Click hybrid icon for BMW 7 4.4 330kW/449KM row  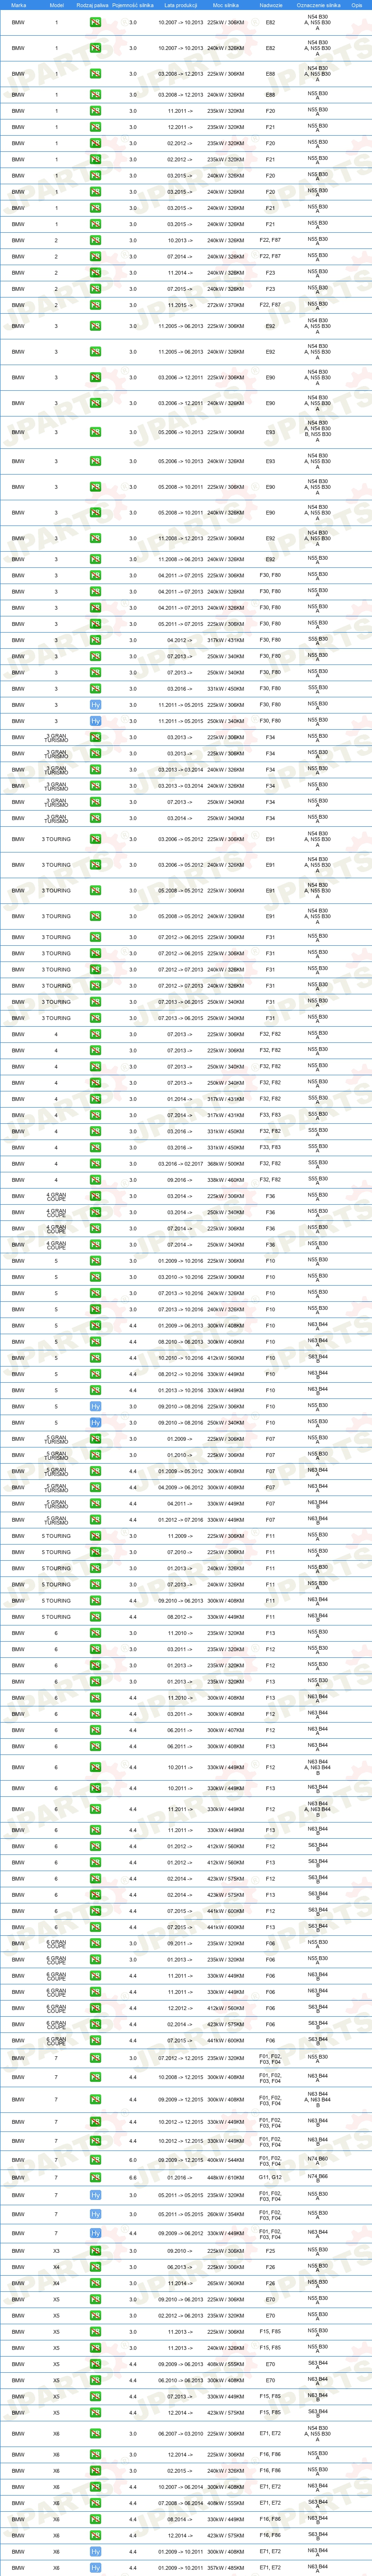pos(95,2233)
